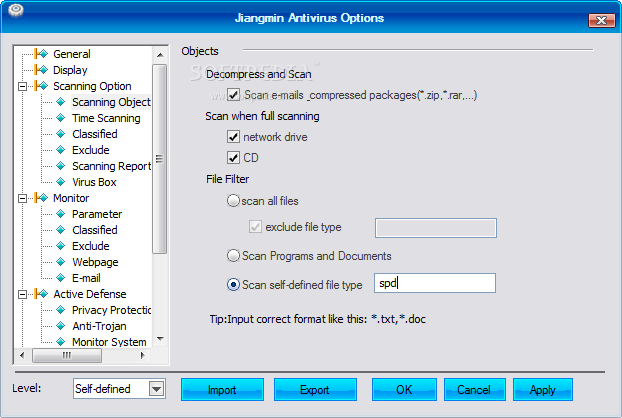The width and height of the screenshot is (622, 418).
Task: Click the Monitor category icon
Action: coord(41,197)
